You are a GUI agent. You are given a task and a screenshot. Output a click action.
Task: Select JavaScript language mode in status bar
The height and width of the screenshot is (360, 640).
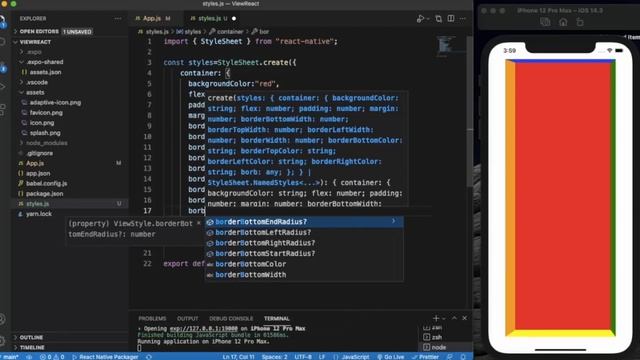pyautogui.click(x=355, y=357)
